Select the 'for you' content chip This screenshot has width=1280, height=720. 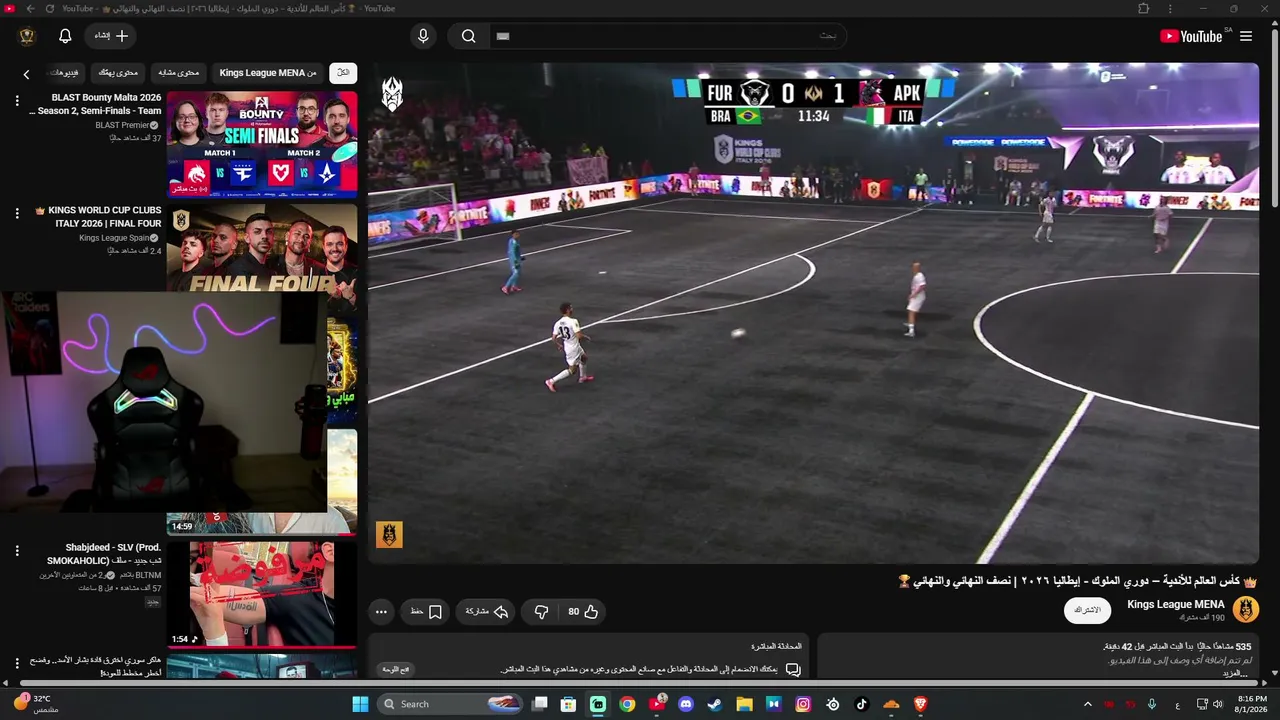[x=118, y=73]
